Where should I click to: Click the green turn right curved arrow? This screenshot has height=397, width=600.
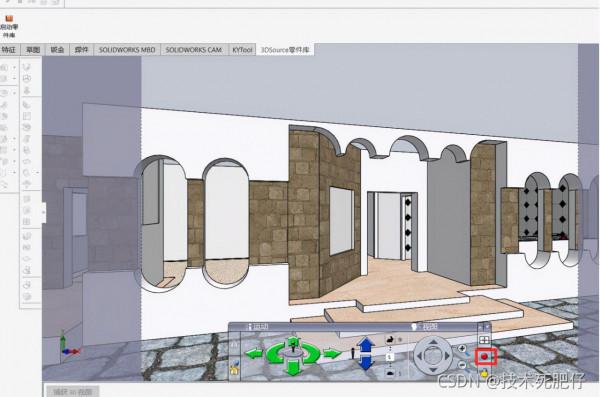coord(312,353)
